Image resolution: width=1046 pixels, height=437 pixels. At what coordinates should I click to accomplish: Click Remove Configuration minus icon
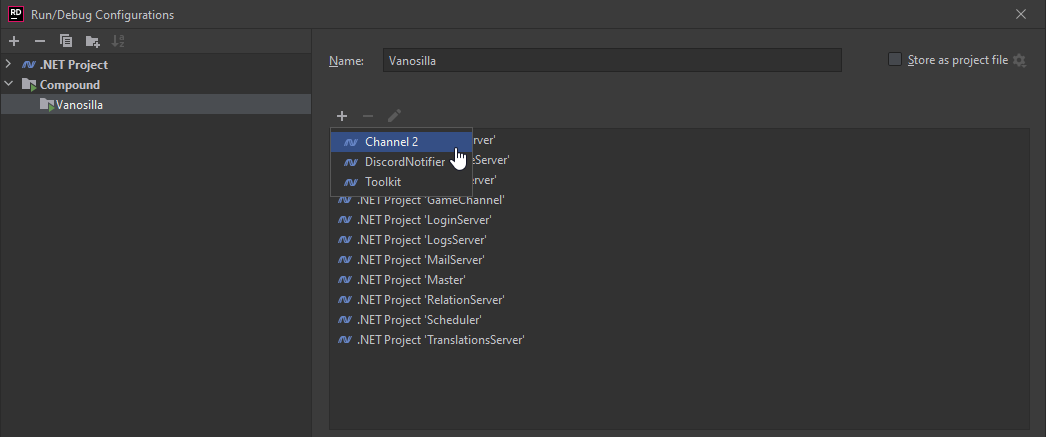tap(40, 41)
